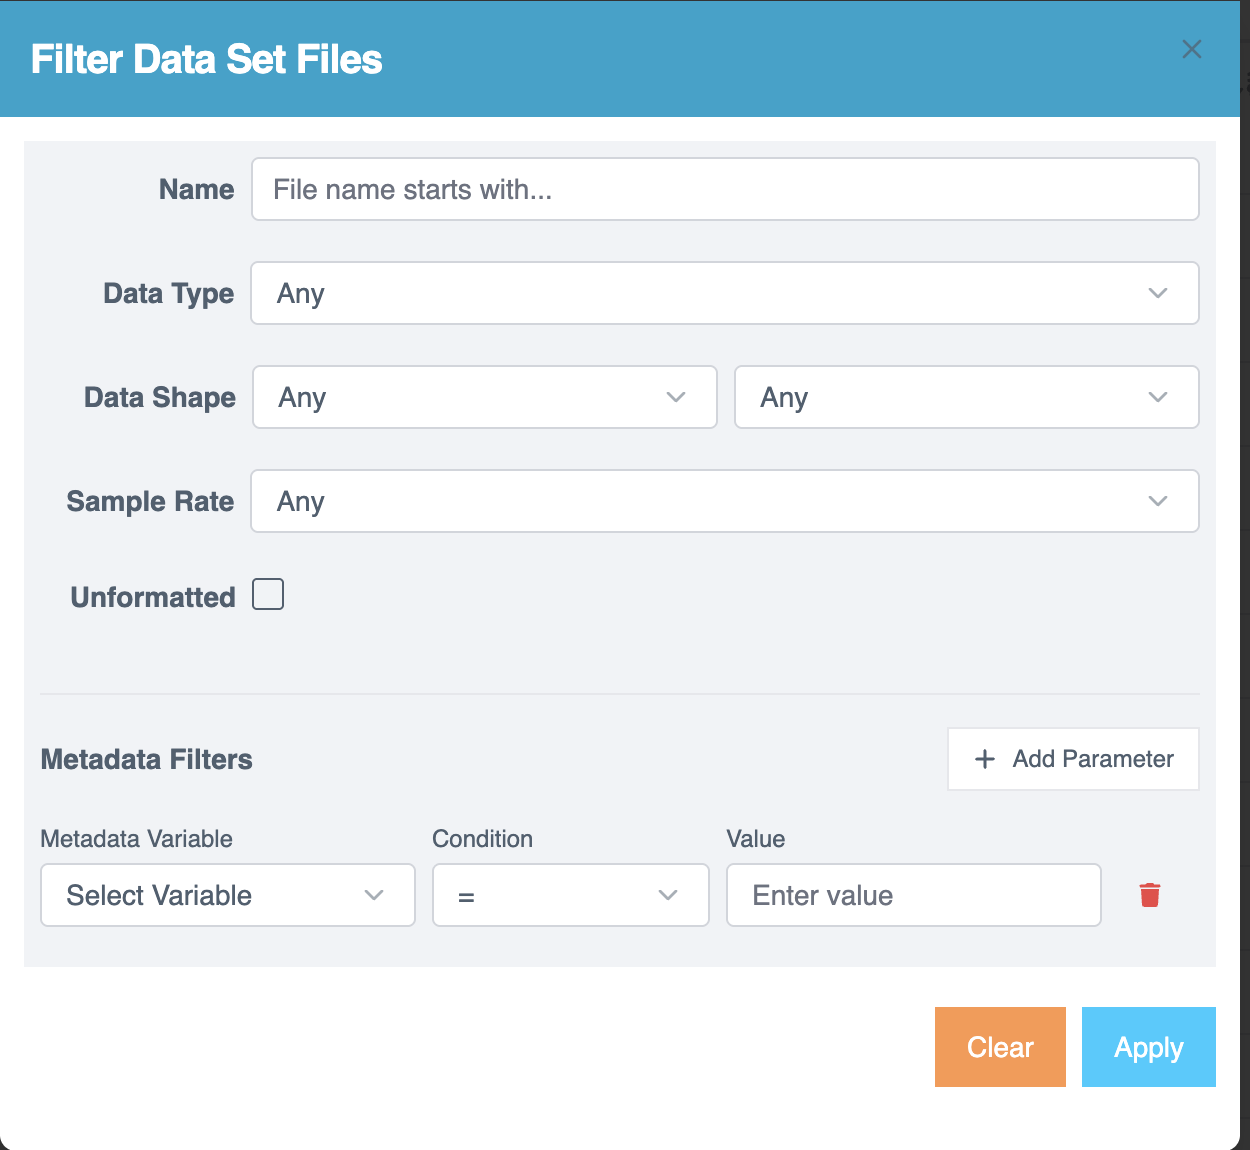Click the Select Variable dropdown arrow

(375, 895)
